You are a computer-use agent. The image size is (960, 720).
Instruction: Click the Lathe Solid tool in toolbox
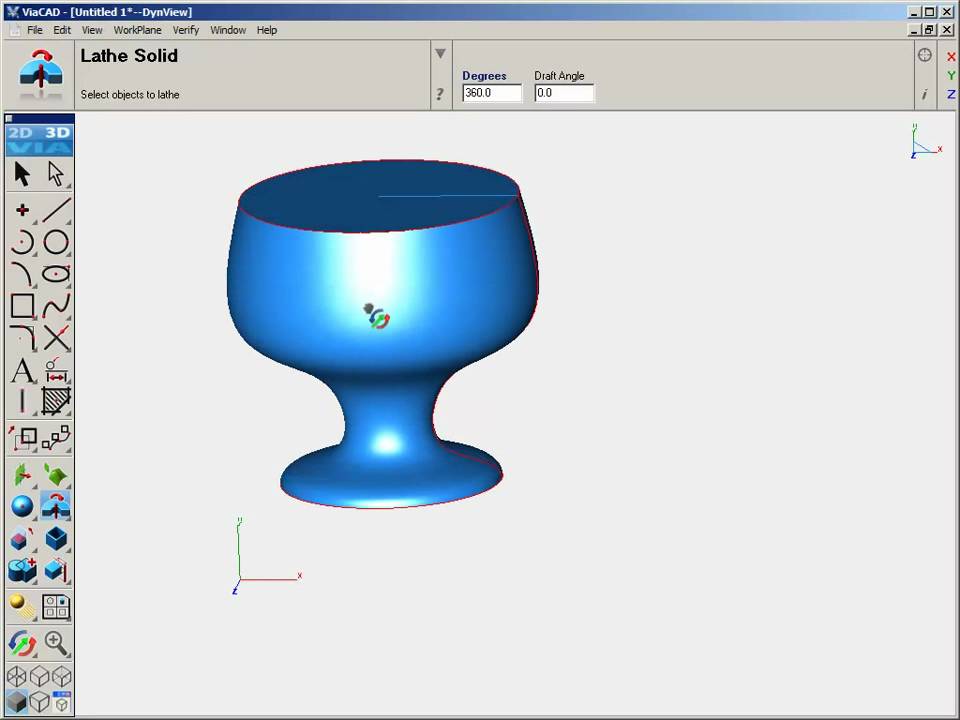pos(56,506)
